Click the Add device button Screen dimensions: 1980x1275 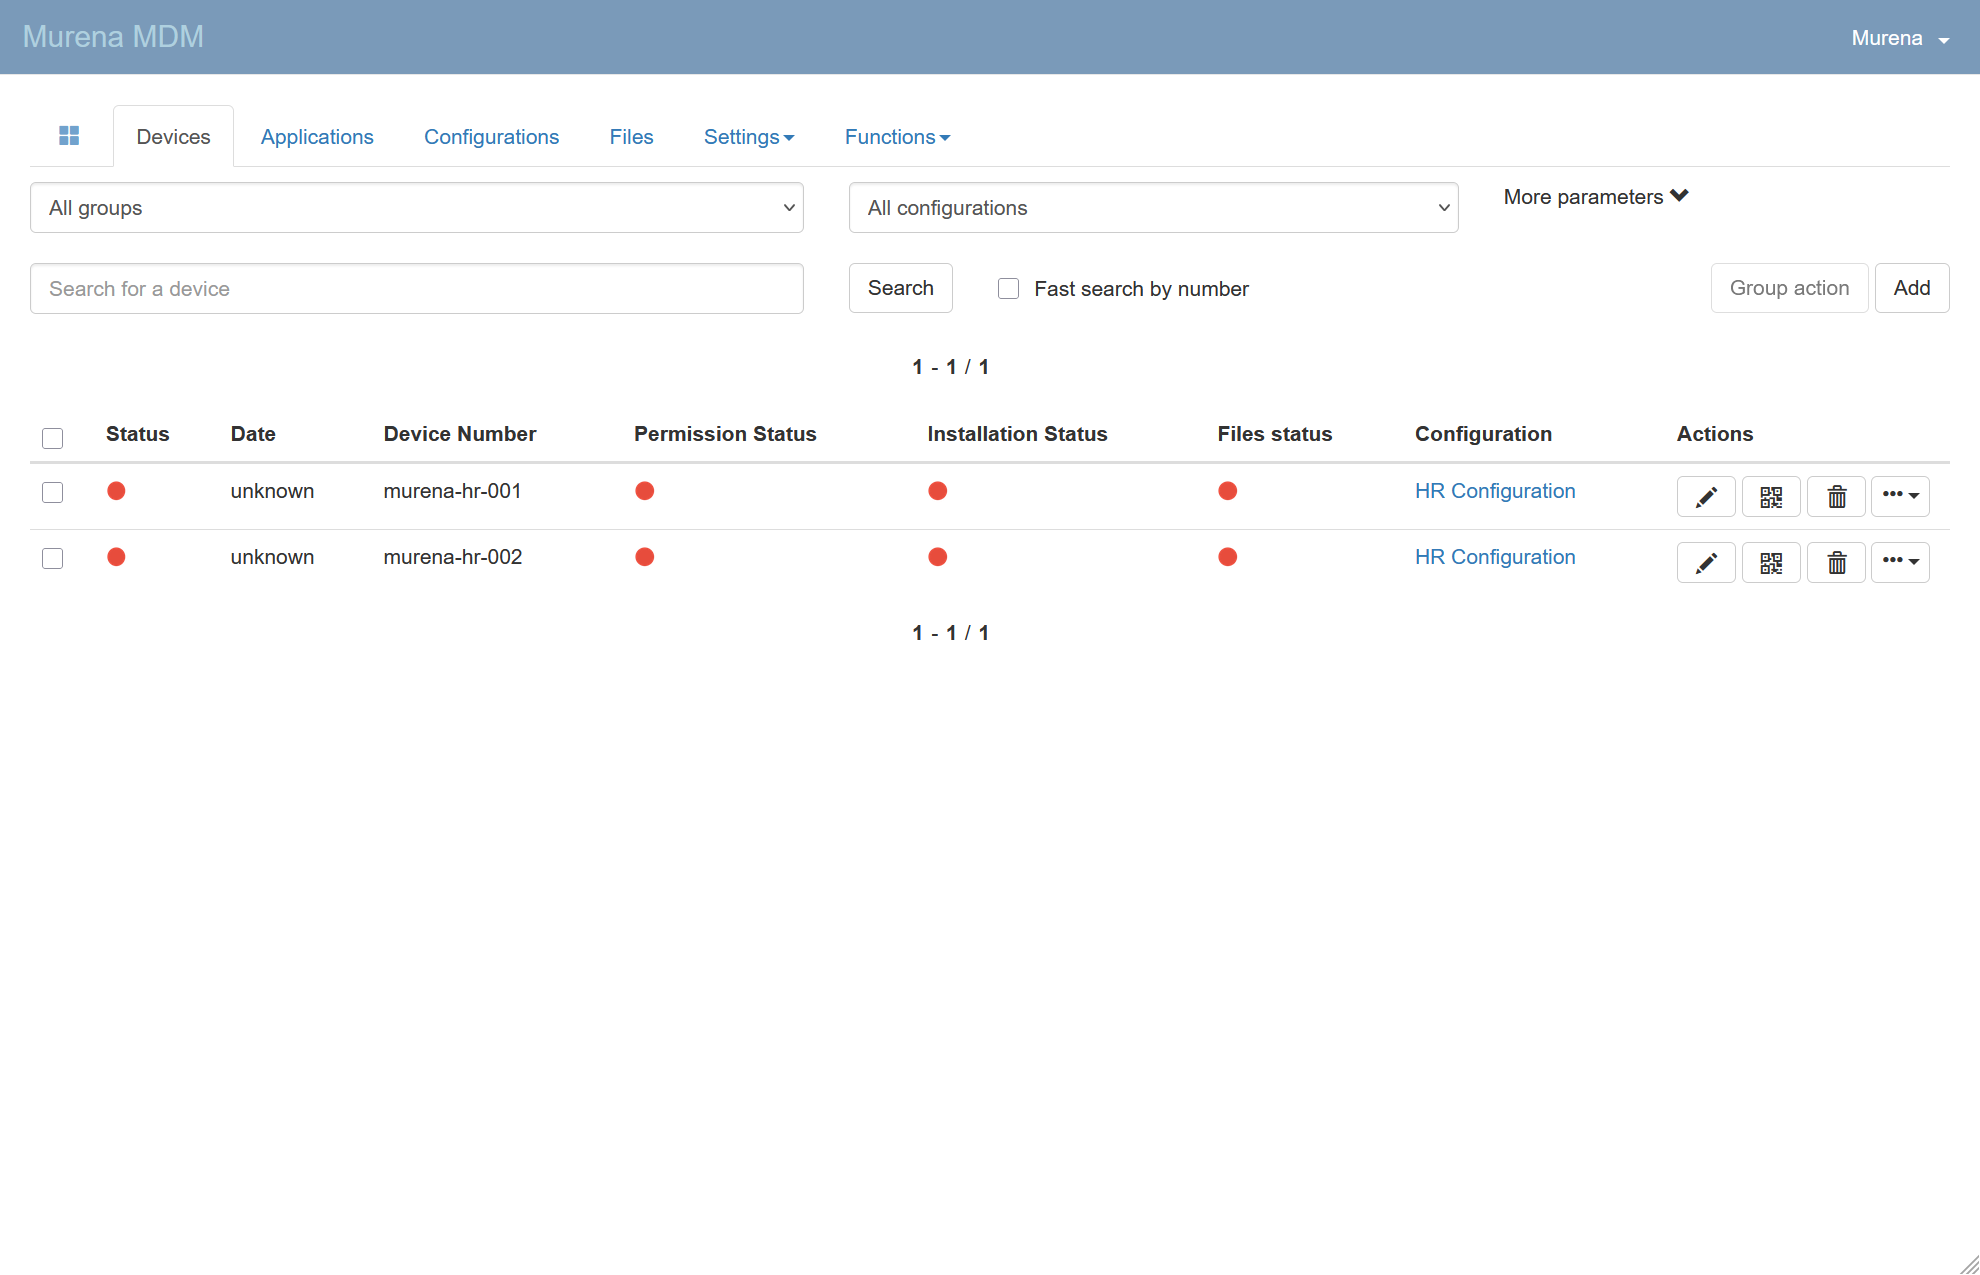click(x=1911, y=288)
